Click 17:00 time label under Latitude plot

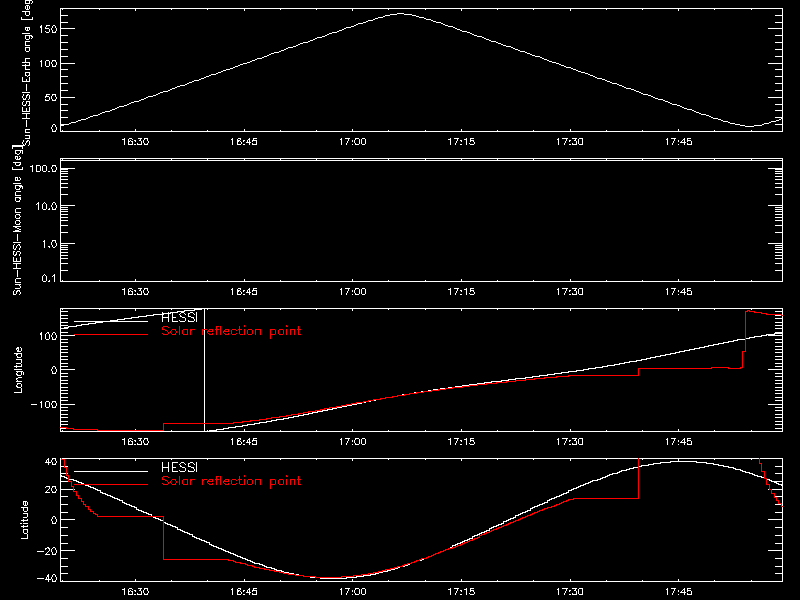353,591
